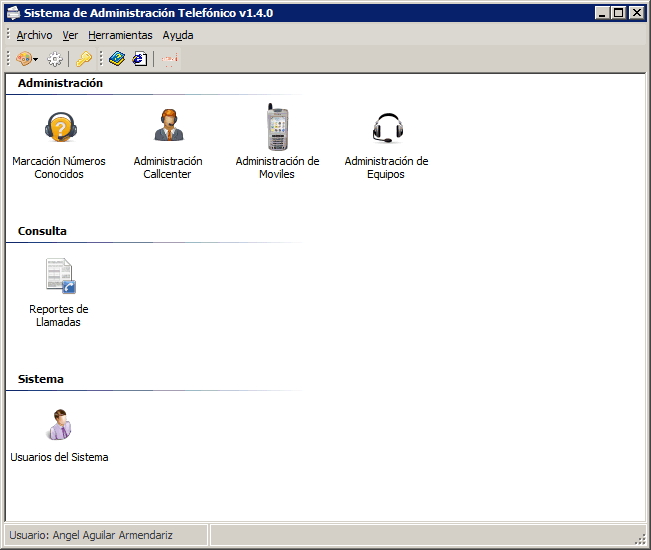Open Marcación Números Conocidos

click(x=61, y=127)
